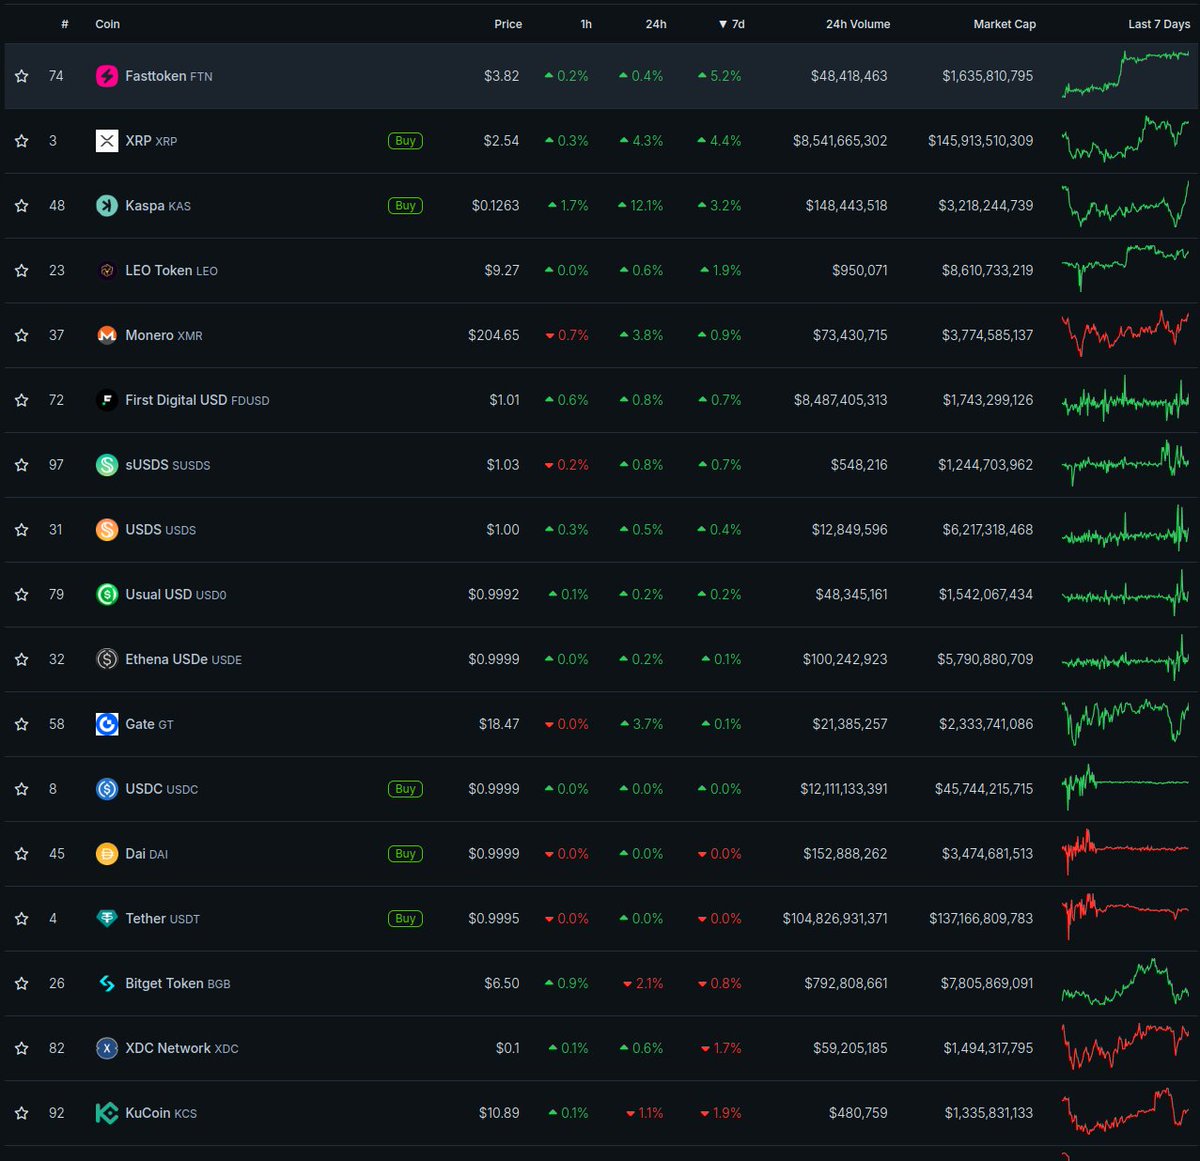Click the Buy button for XRP
Image resolution: width=1200 pixels, height=1161 pixels.
click(x=405, y=141)
